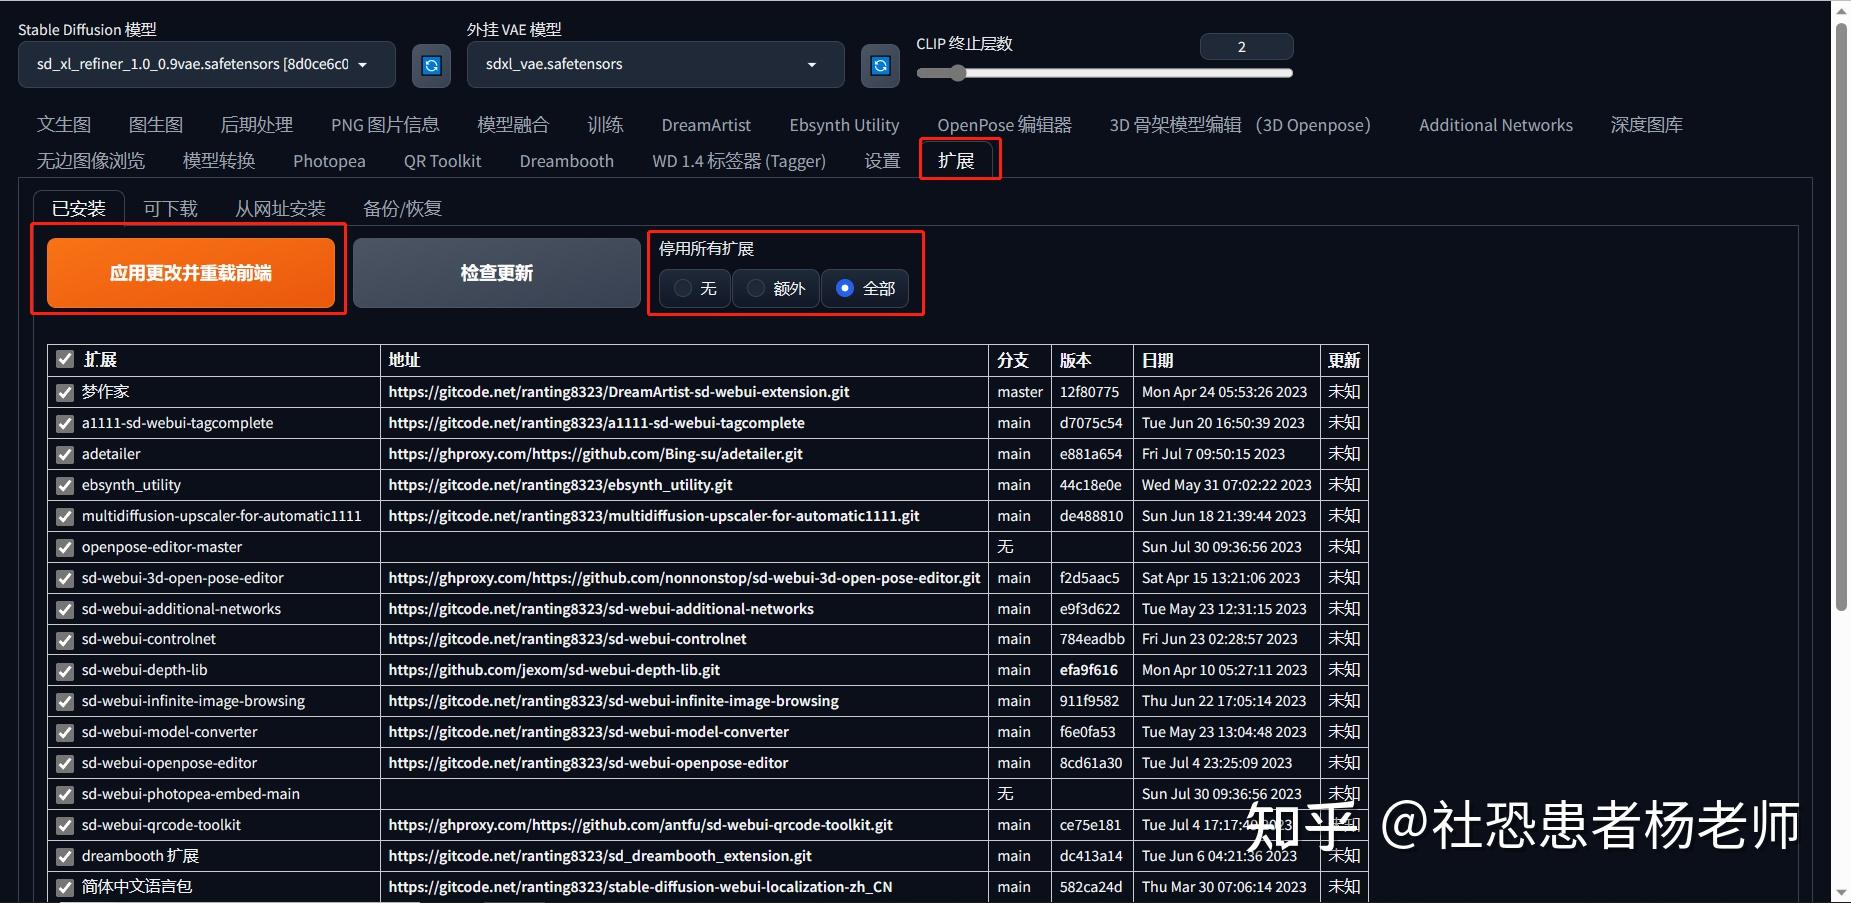This screenshot has height=903, width=1851.
Task: Click the 应用更改并重载前端 button
Action: tap(189, 272)
